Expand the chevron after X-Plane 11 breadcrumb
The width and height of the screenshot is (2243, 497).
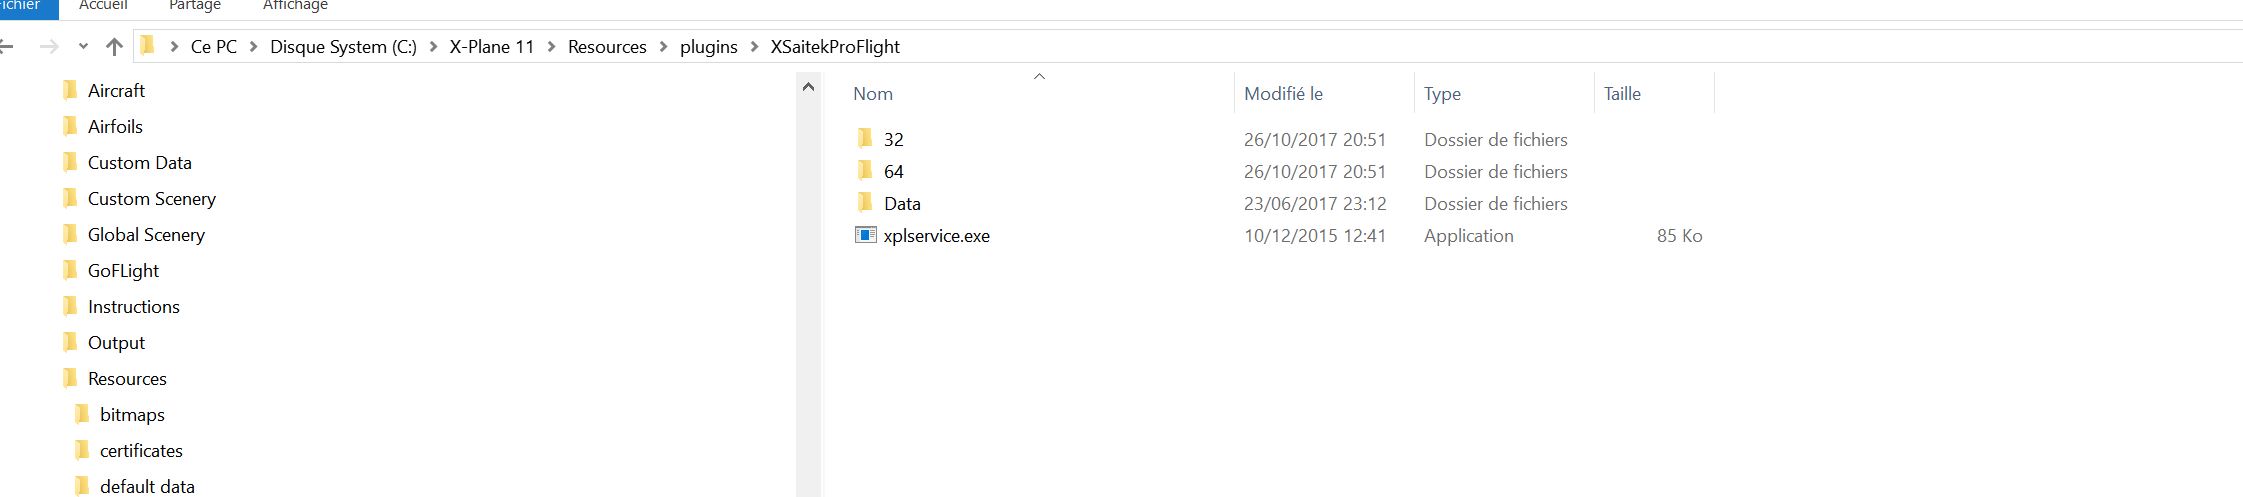(x=551, y=47)
